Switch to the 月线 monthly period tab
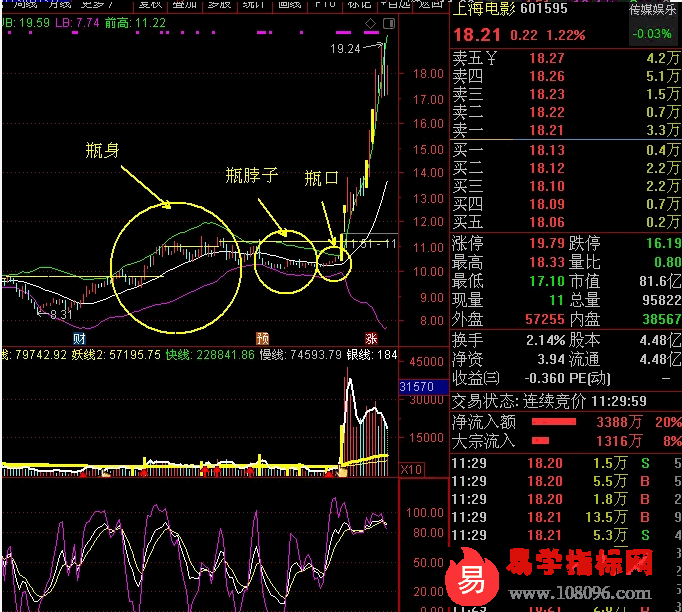Image resolution: width=682 pixels, height=612 pixels. [60, 4]
